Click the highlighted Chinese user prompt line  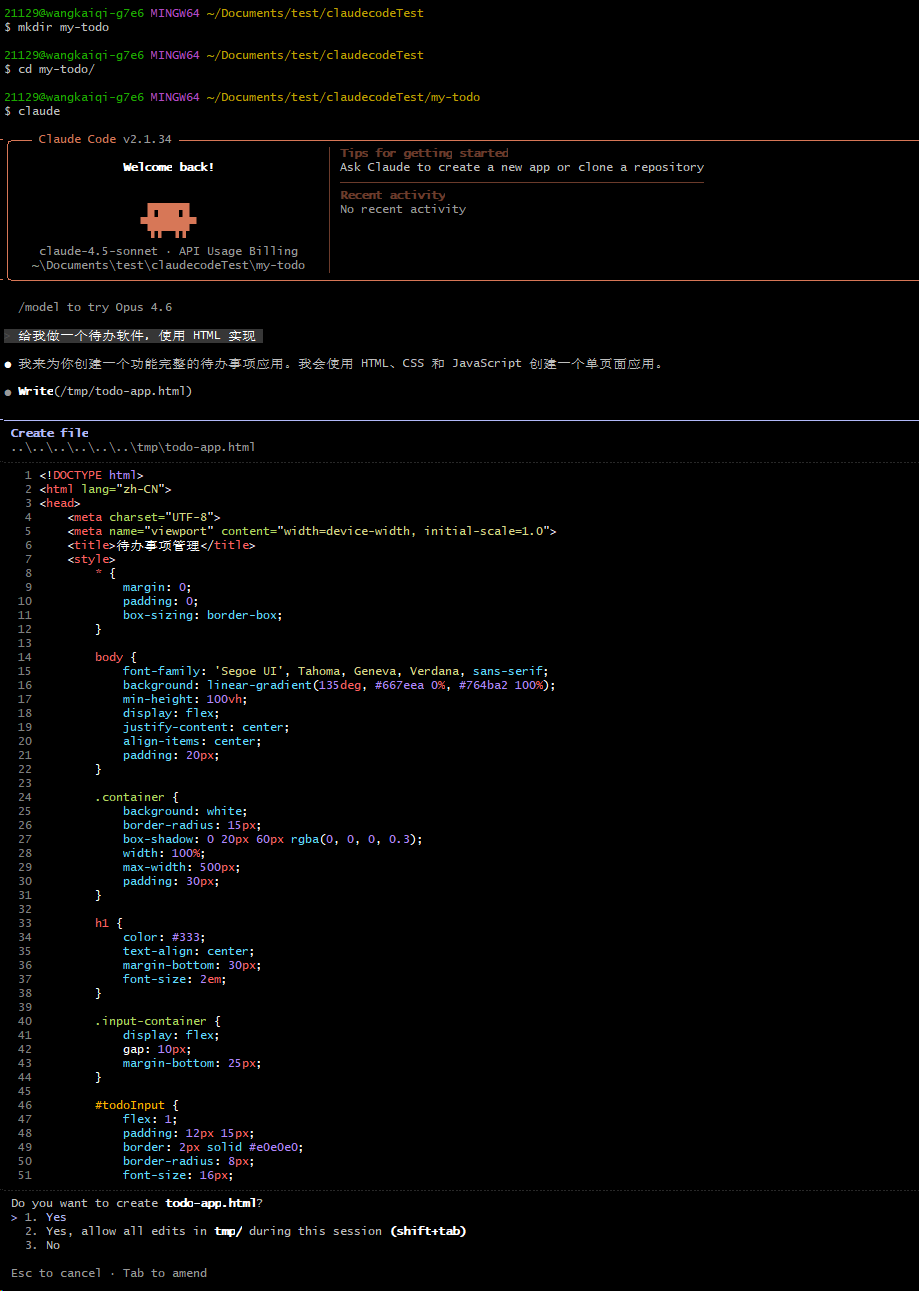[136, 336]
